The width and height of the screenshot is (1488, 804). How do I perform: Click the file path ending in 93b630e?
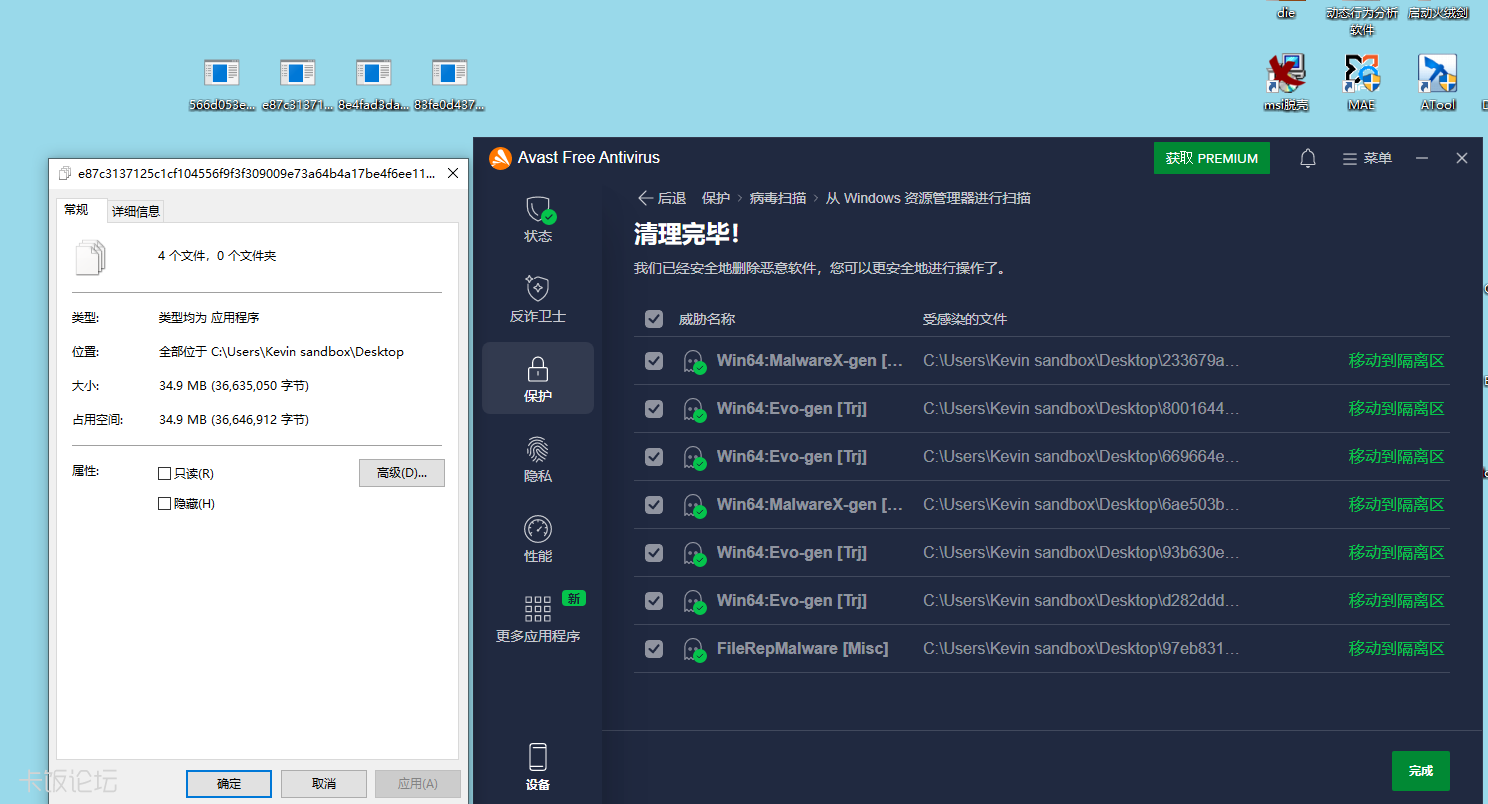pos(1081,553)
